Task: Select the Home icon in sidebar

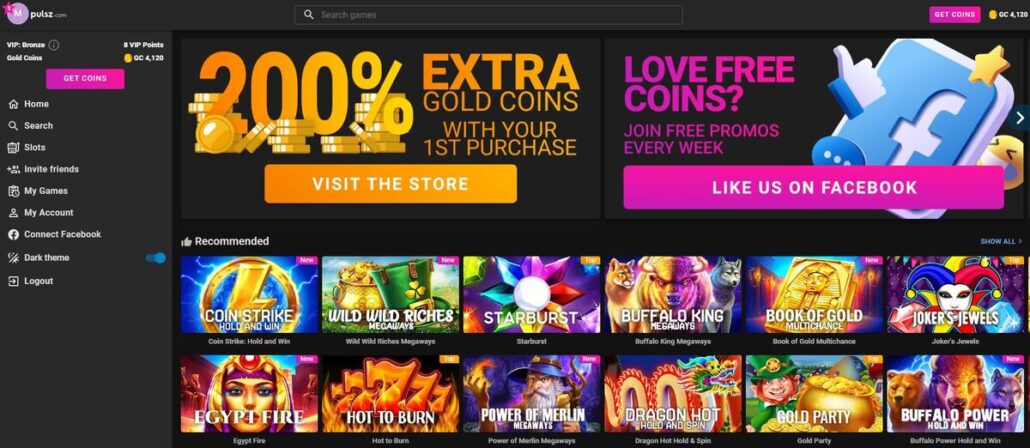Action: tap(13, 104)
